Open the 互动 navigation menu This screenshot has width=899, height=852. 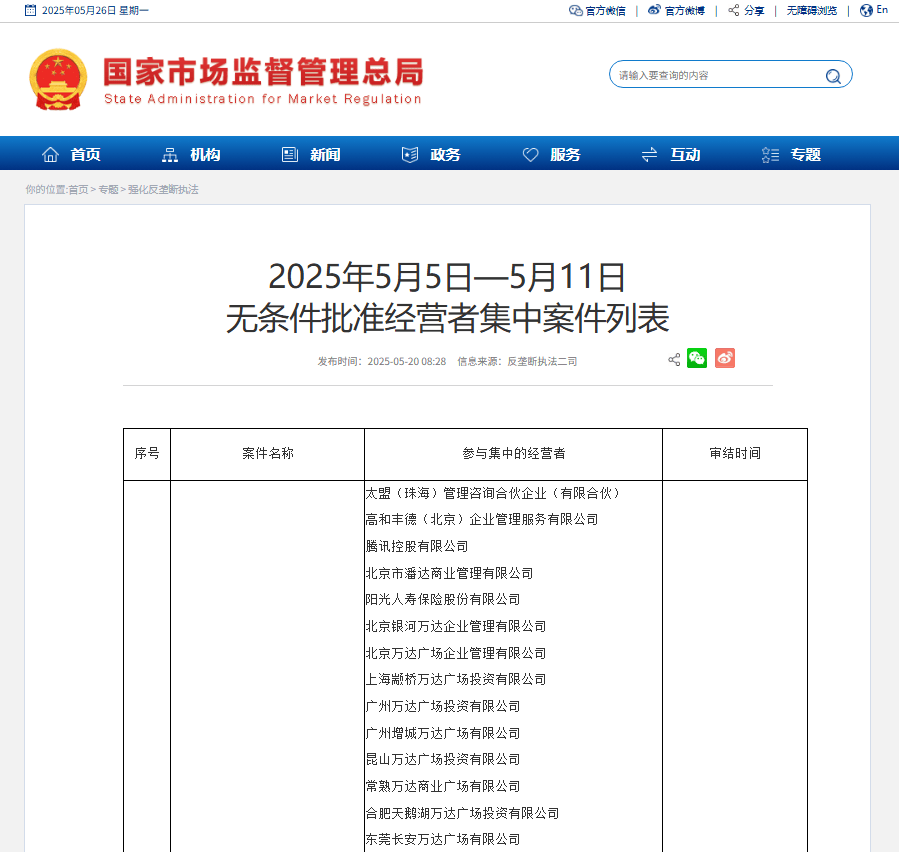[671, 154]
